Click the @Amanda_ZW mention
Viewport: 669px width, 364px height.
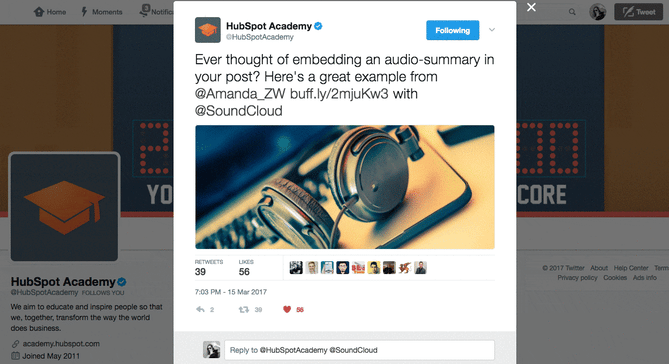point(240,94)
